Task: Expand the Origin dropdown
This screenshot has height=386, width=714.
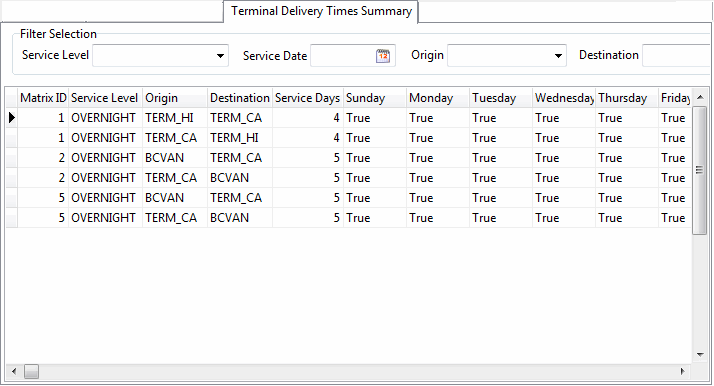Action: pyautogui.click(x=558, y=56)
